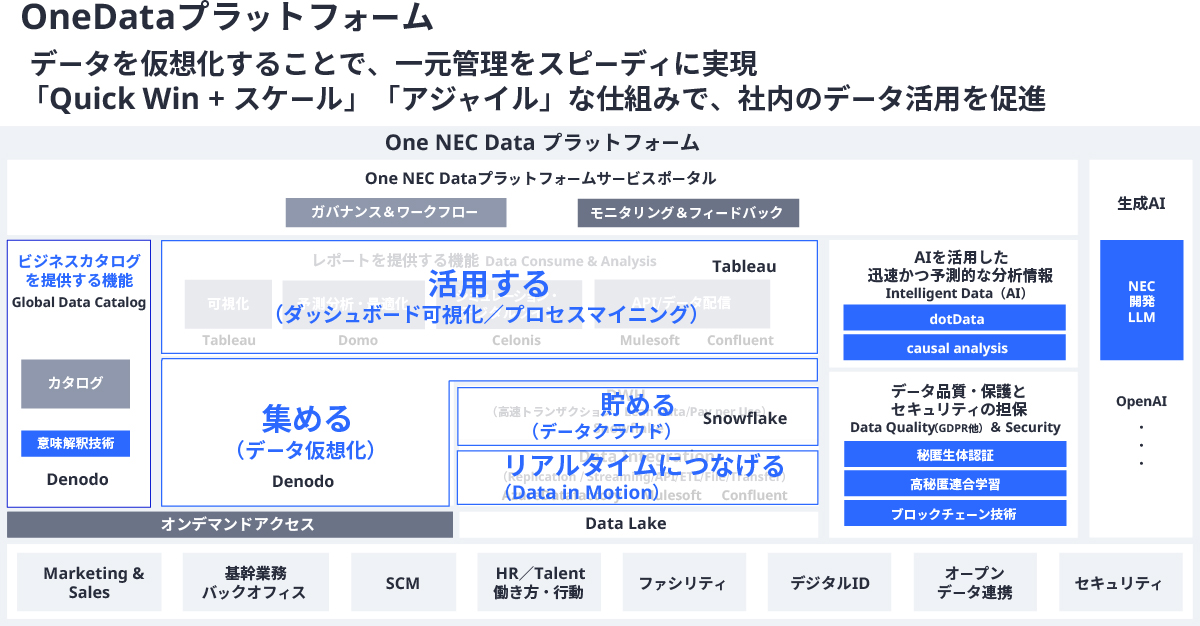The width and height of the screenshot is (1200, 626).
Task: Click the HR／Talent 働き方・行動 tile
Action: pyautogui.click(x=540, y=582)
